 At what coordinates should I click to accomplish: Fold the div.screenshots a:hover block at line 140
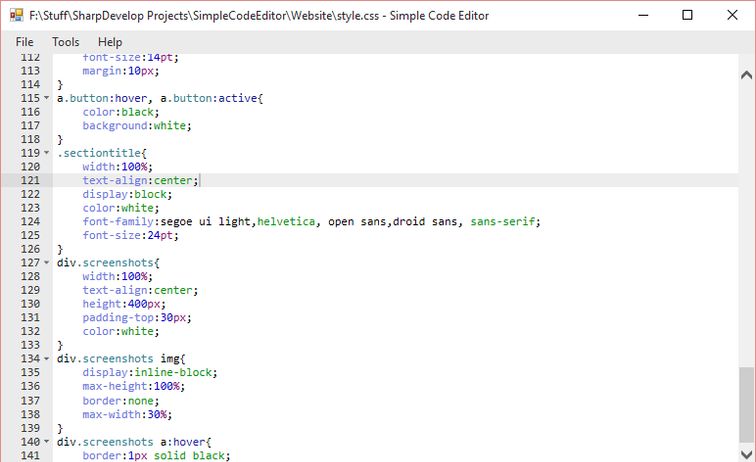pyautogui.click(x=47, y=441)
